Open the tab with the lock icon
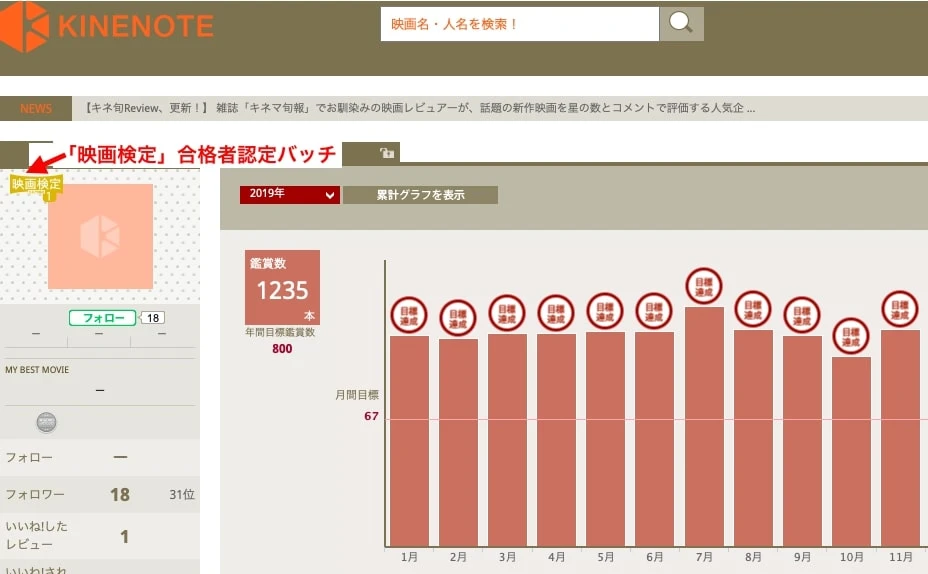 [x=386, y=153]
